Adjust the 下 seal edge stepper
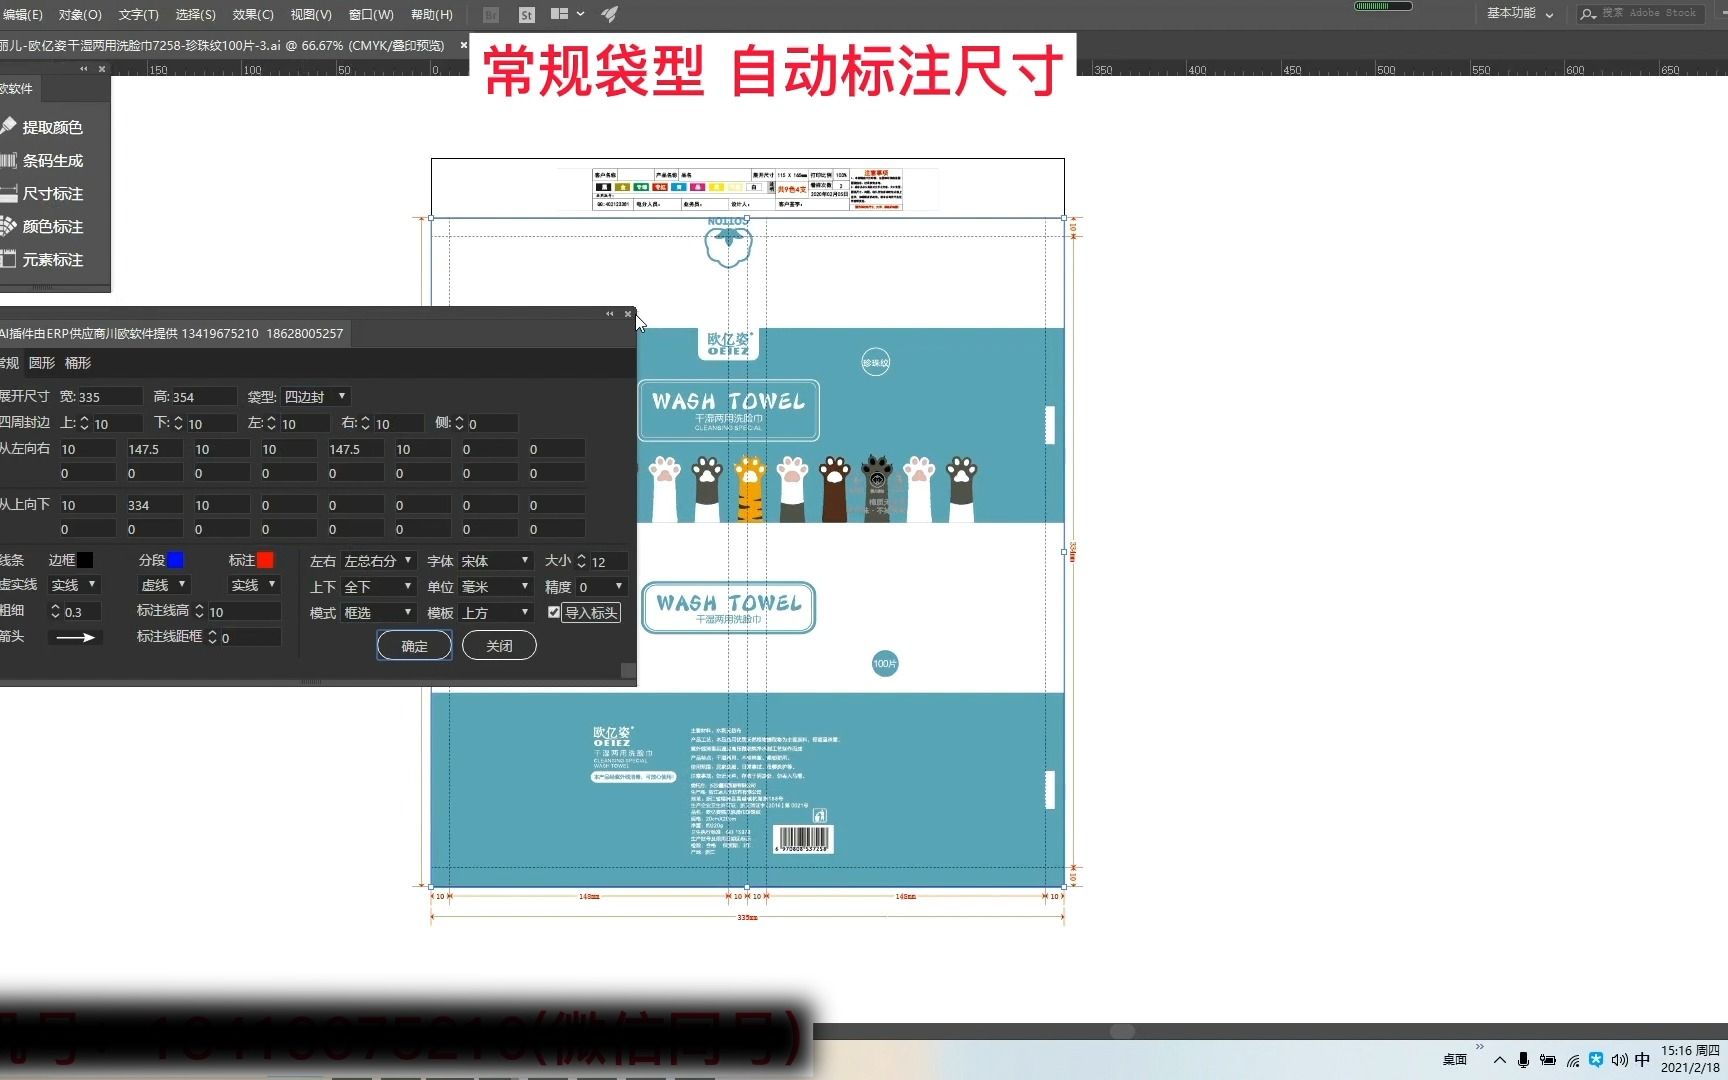The image size is (1728, 1080). 178,423
